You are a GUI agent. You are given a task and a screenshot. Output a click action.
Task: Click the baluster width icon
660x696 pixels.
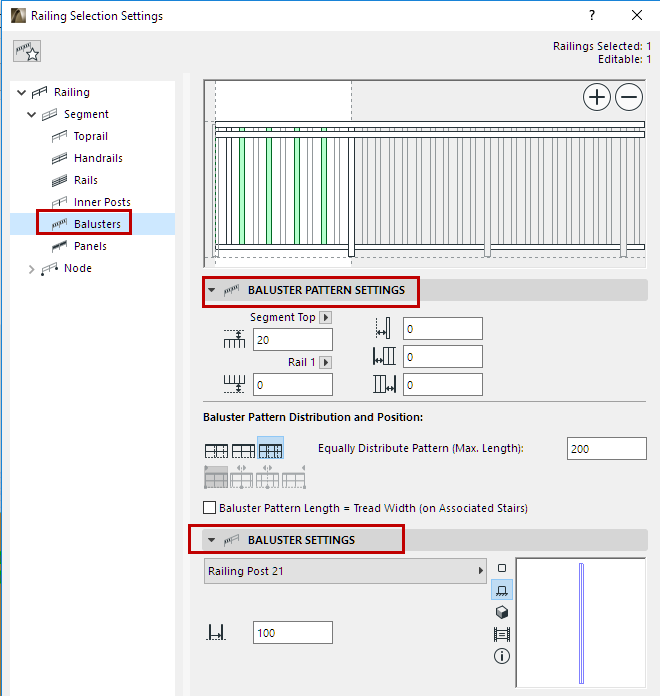click(x=216, y=633)
